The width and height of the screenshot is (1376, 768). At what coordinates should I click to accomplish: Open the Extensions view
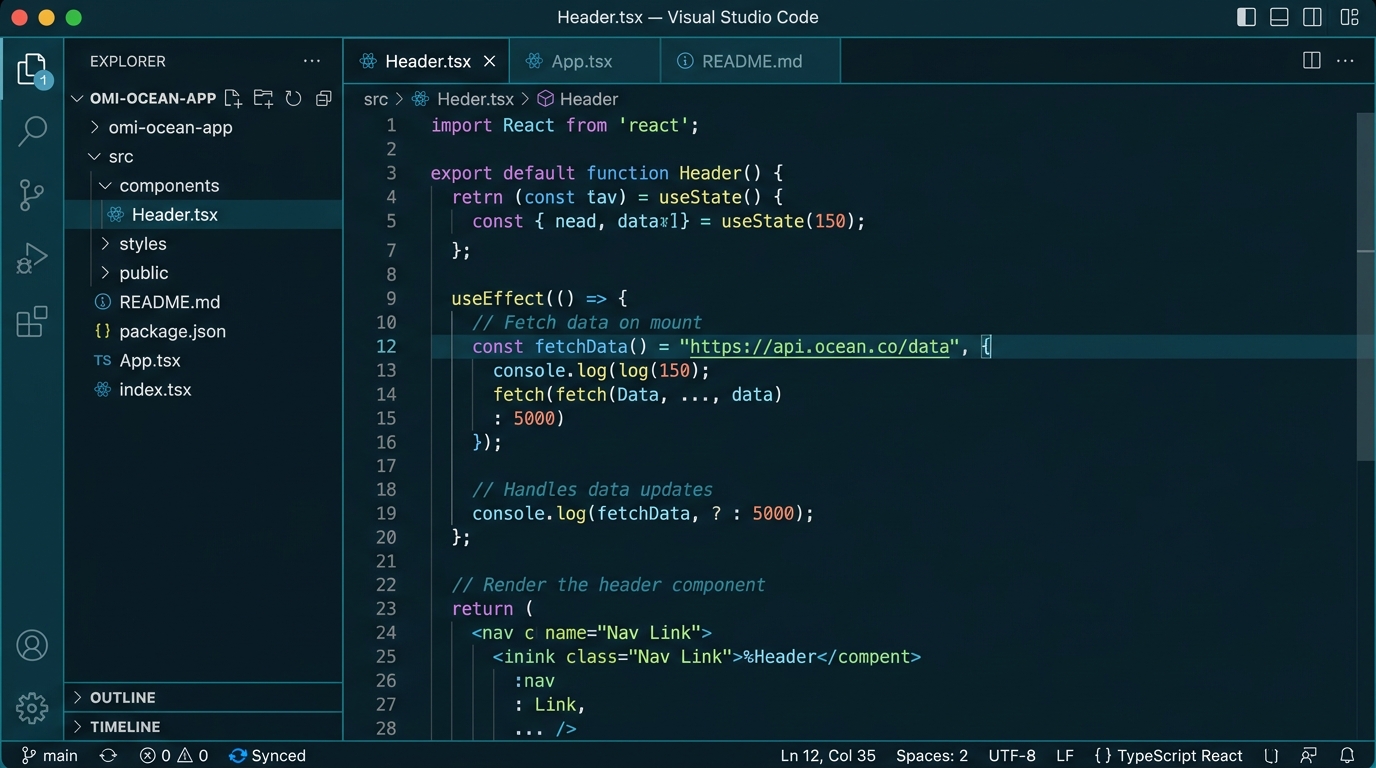coord(32,321)
